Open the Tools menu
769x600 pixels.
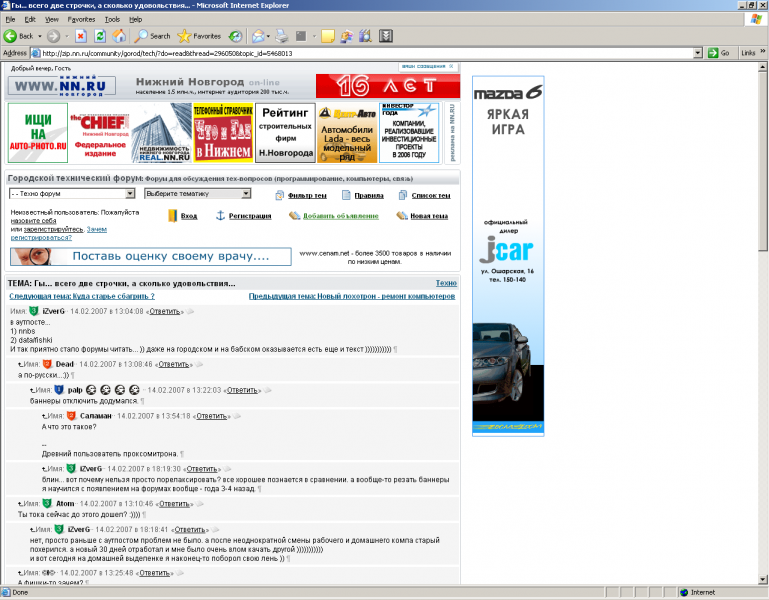pyautogui.click(x=112, y=19)
